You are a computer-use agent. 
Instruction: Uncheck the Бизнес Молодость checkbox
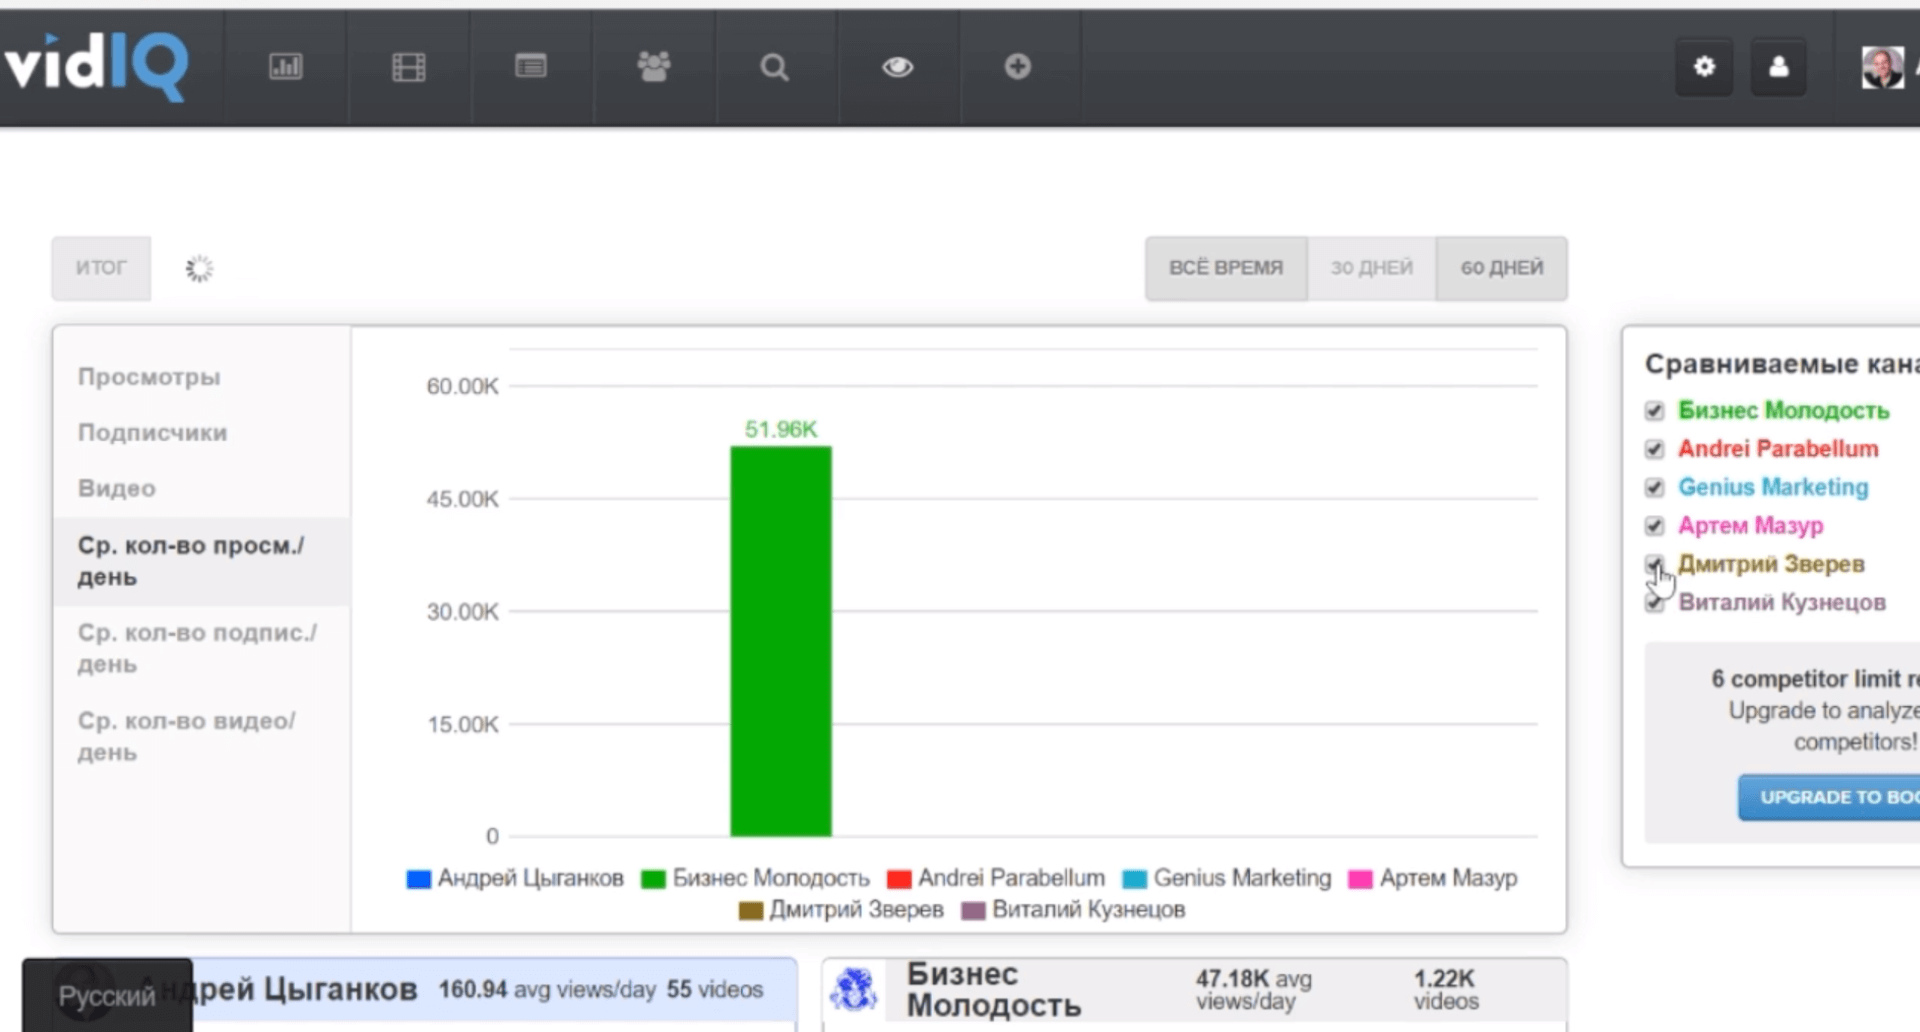coord(1654,411)
